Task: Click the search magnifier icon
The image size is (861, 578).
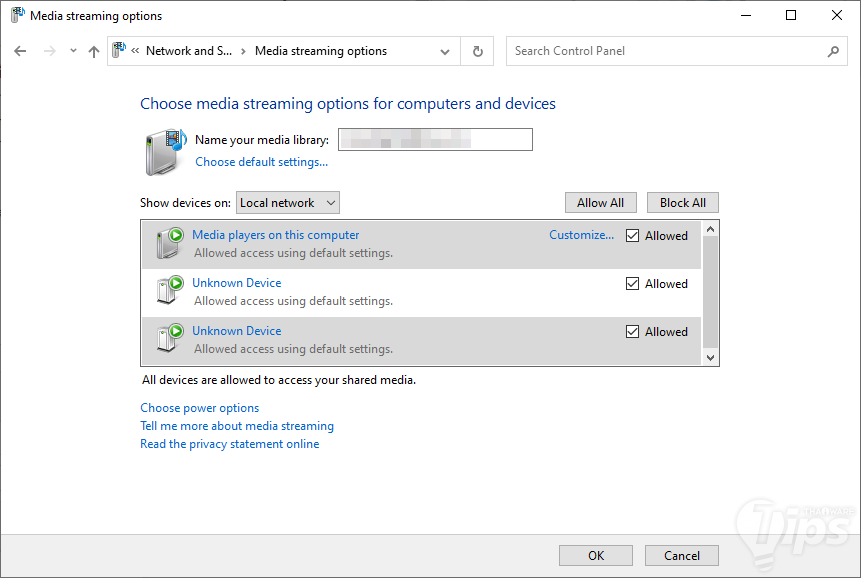Action: pyautogui.click(x=833, y=51)
